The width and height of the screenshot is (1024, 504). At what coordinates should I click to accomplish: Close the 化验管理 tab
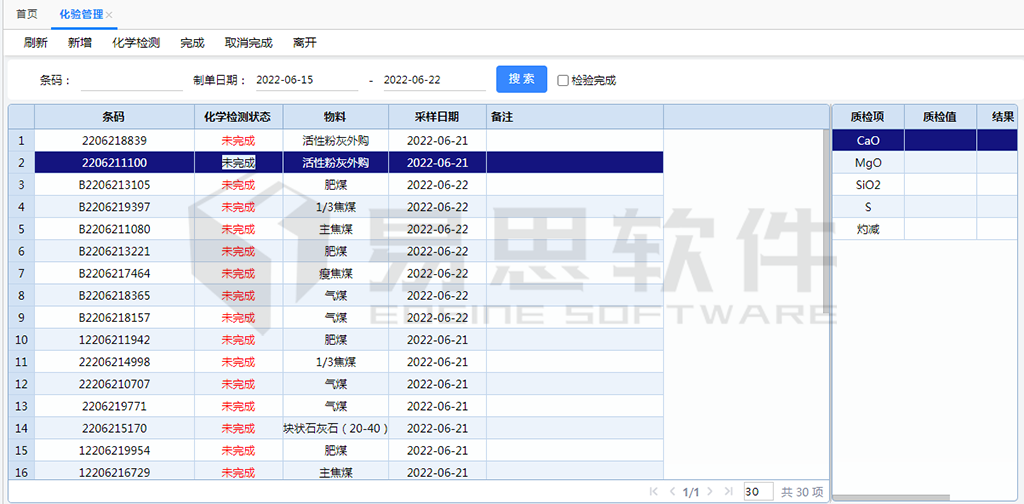tap(109, 15)
